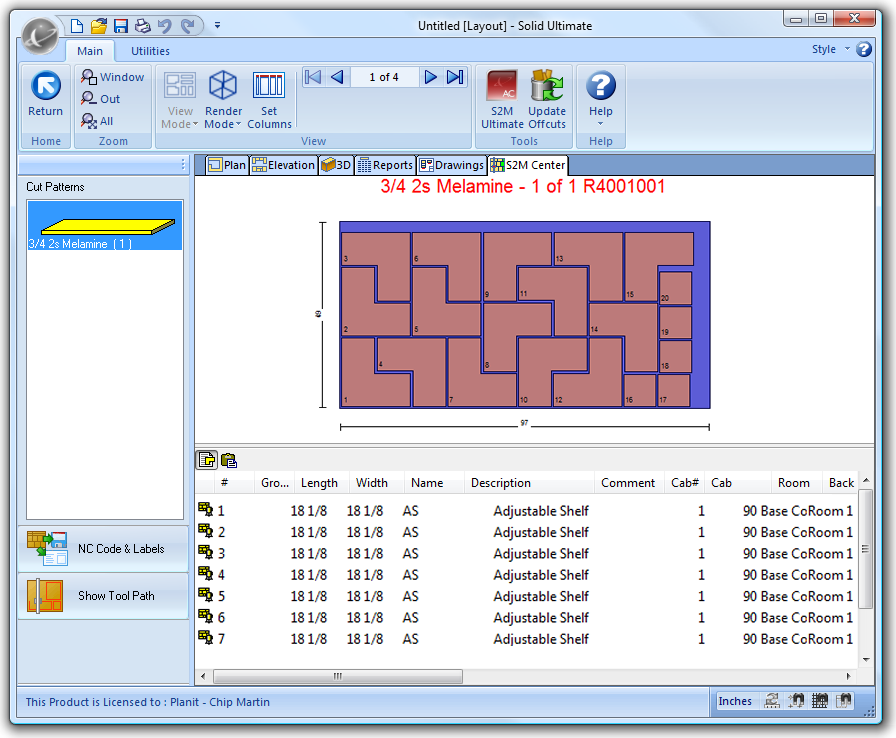Click the part icon in row 4
Image resolution: width=896 pixels, height=738 pixels.
click(x=205, y=573)
